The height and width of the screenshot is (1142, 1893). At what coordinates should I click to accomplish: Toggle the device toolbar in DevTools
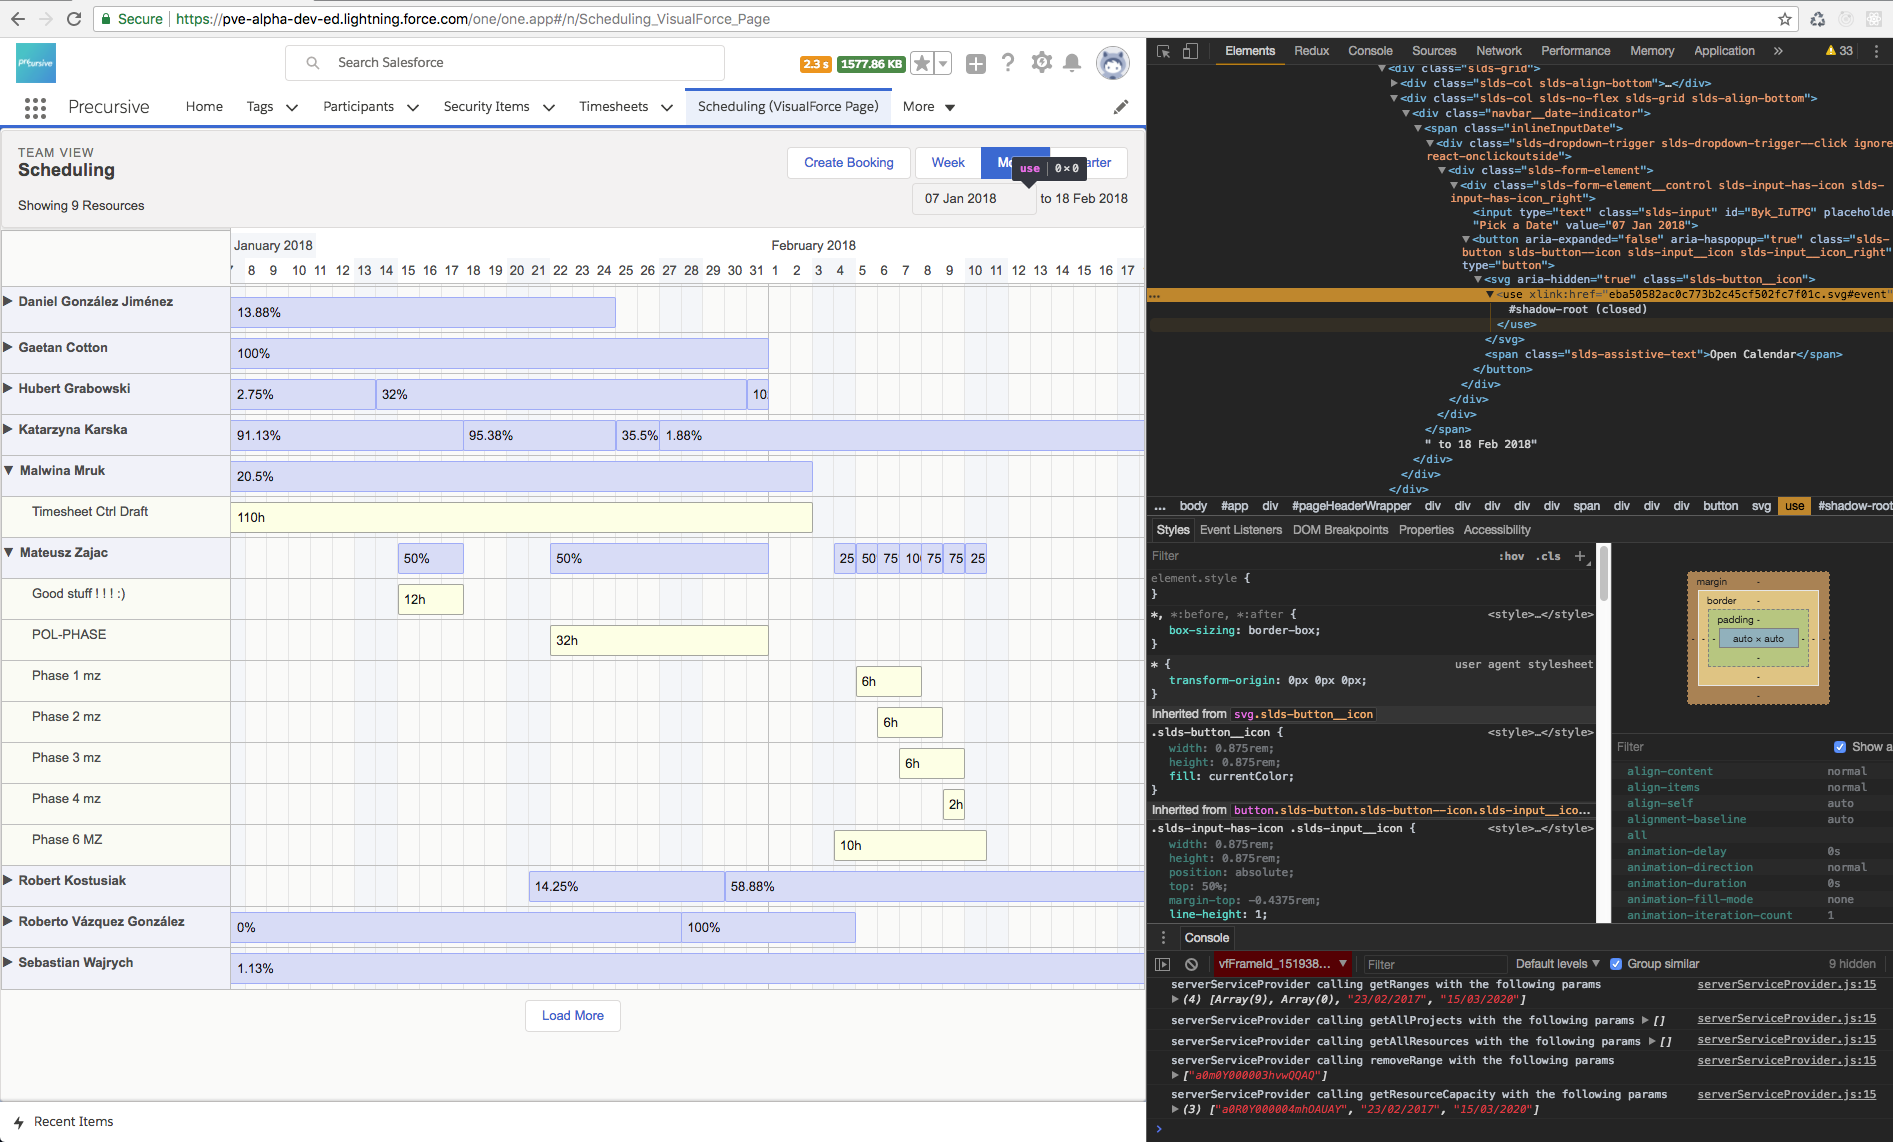pyautogui.click(x=1190, y=50)
